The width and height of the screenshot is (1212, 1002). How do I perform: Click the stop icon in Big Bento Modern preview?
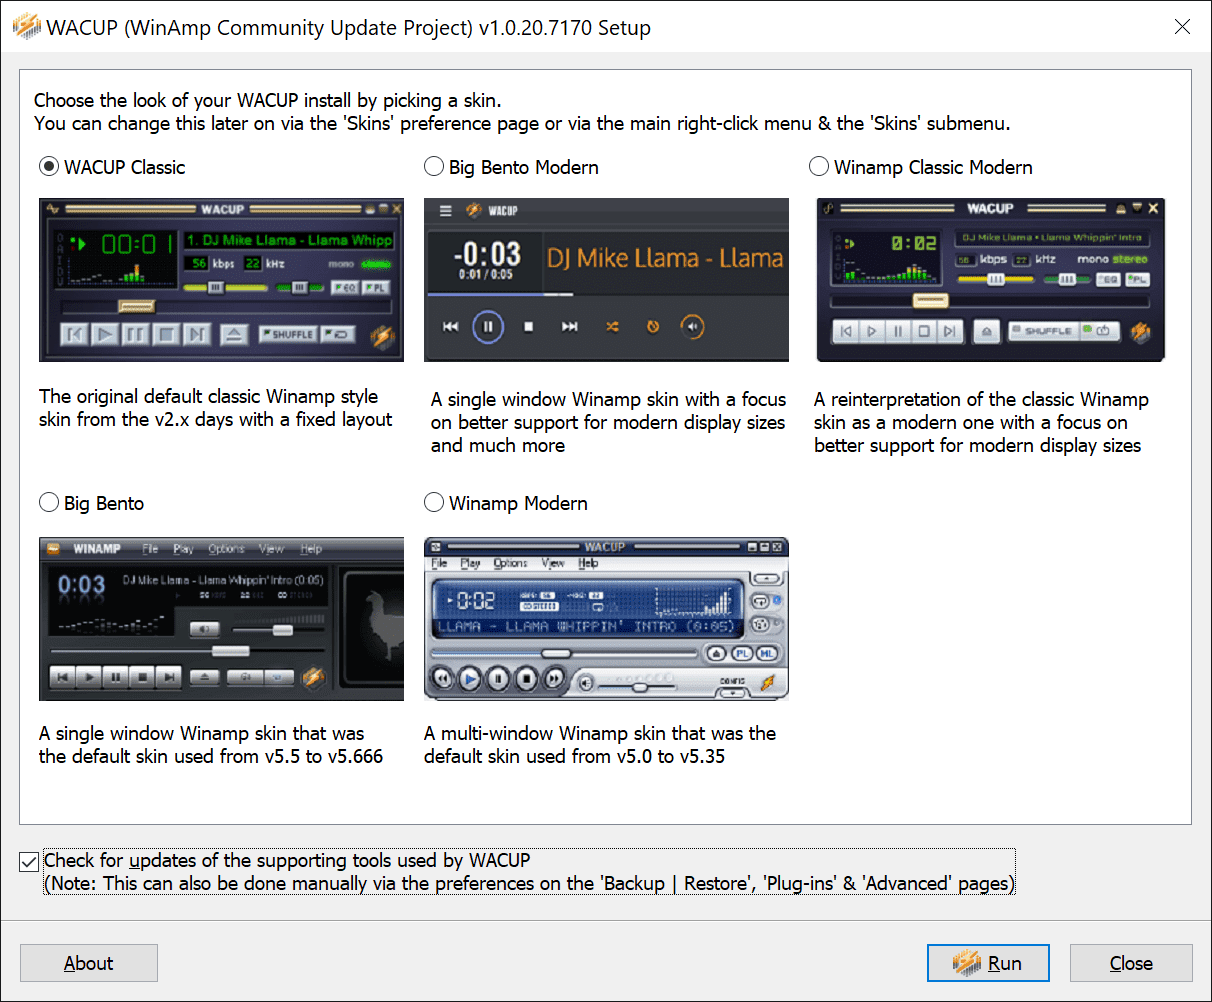(529, 326)
